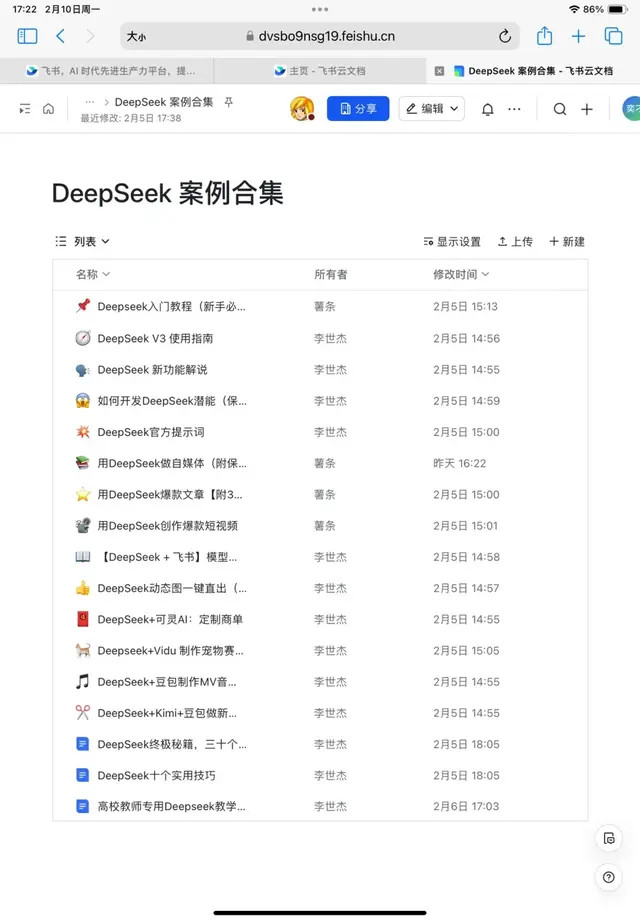Open DeepSeek终极秘籍 document
The image size is (640, 921).
click(172, 744)
